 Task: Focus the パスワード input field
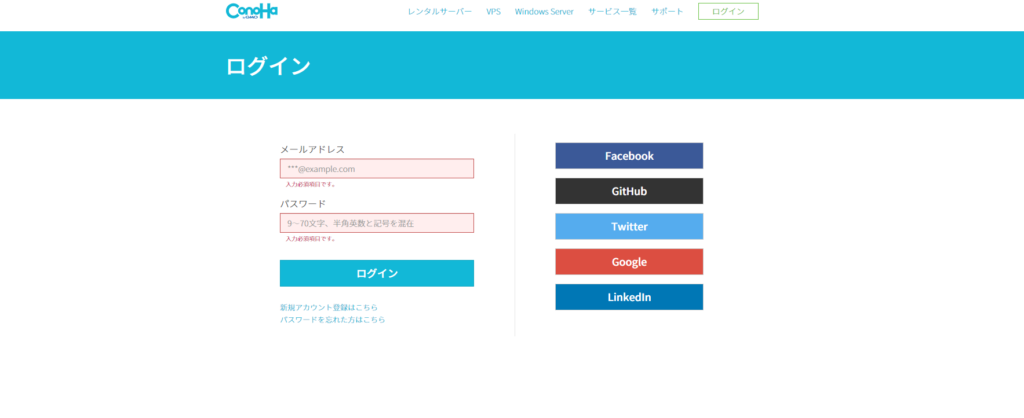377,223
